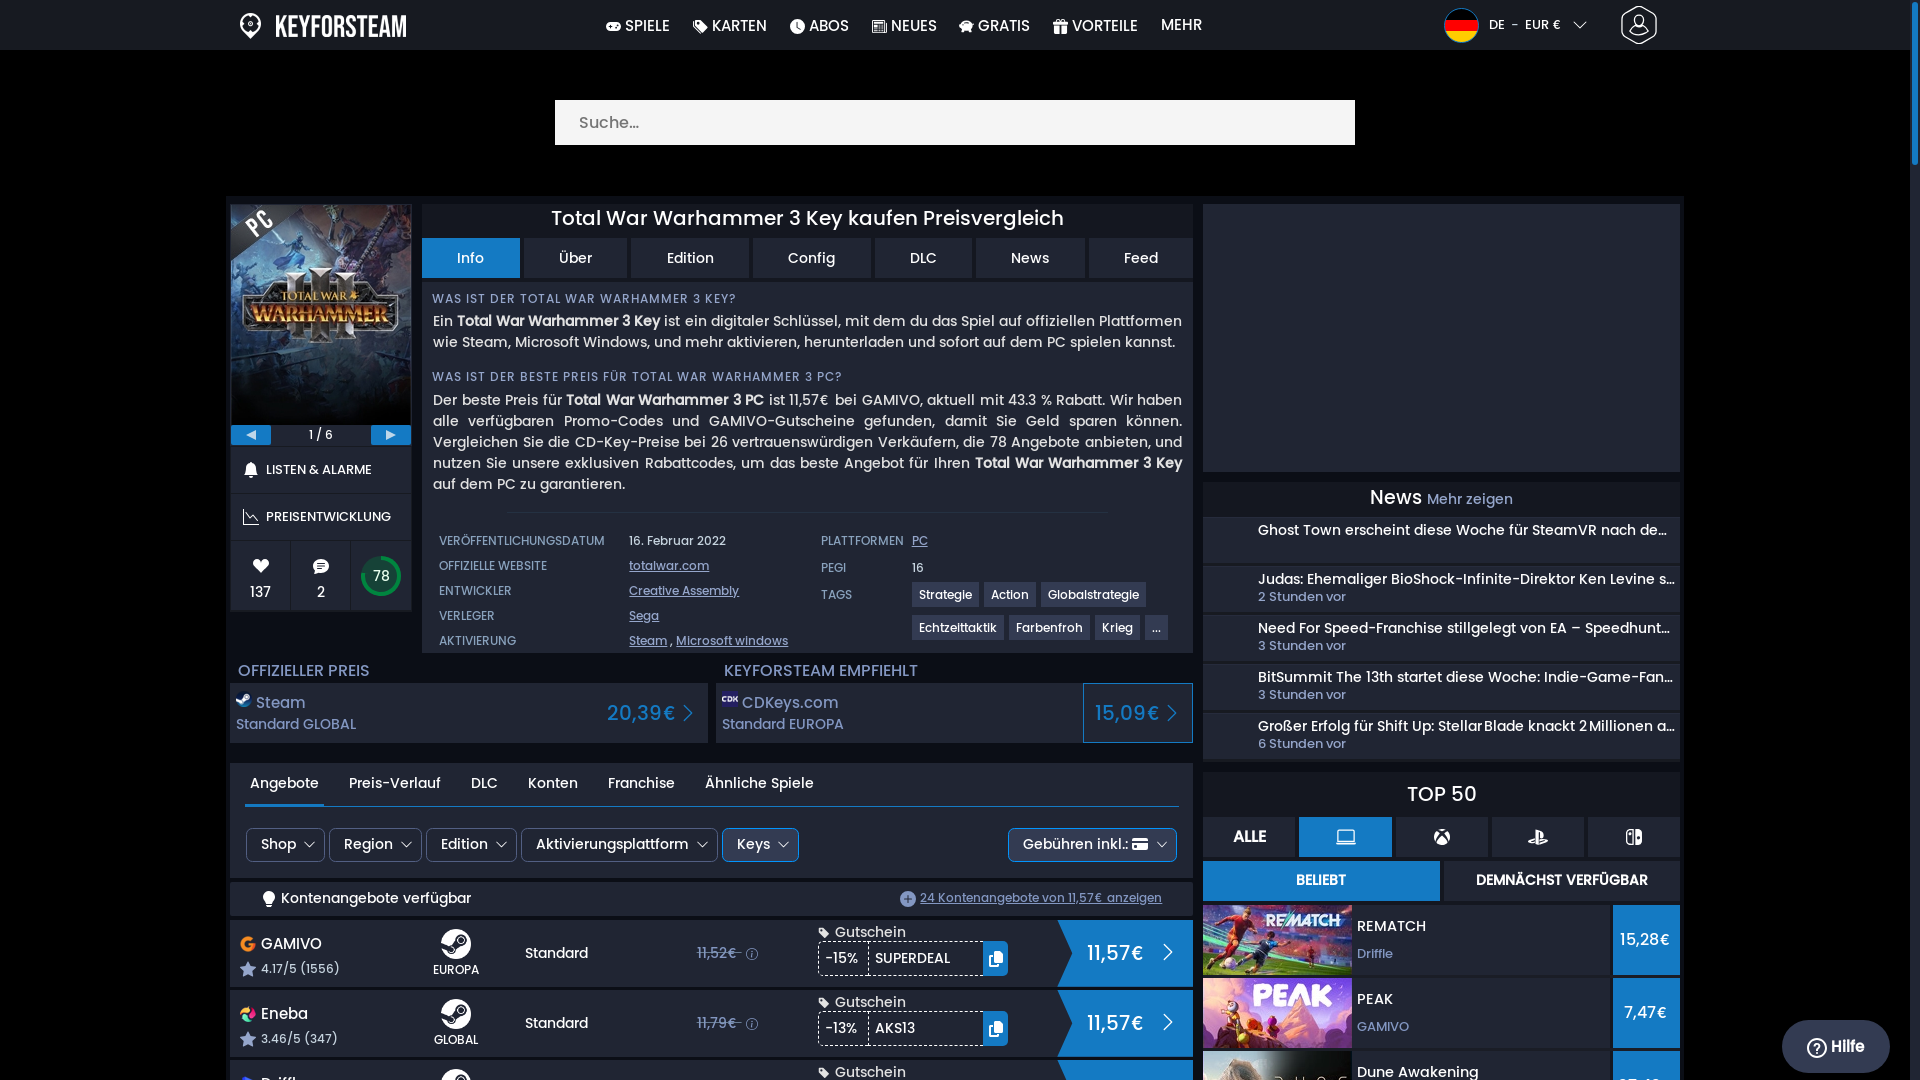Viewport: 1920px width, 1080px height.
Task: Filter Top 50 by Xbox icon
Action: click(x=1441, y=837)
